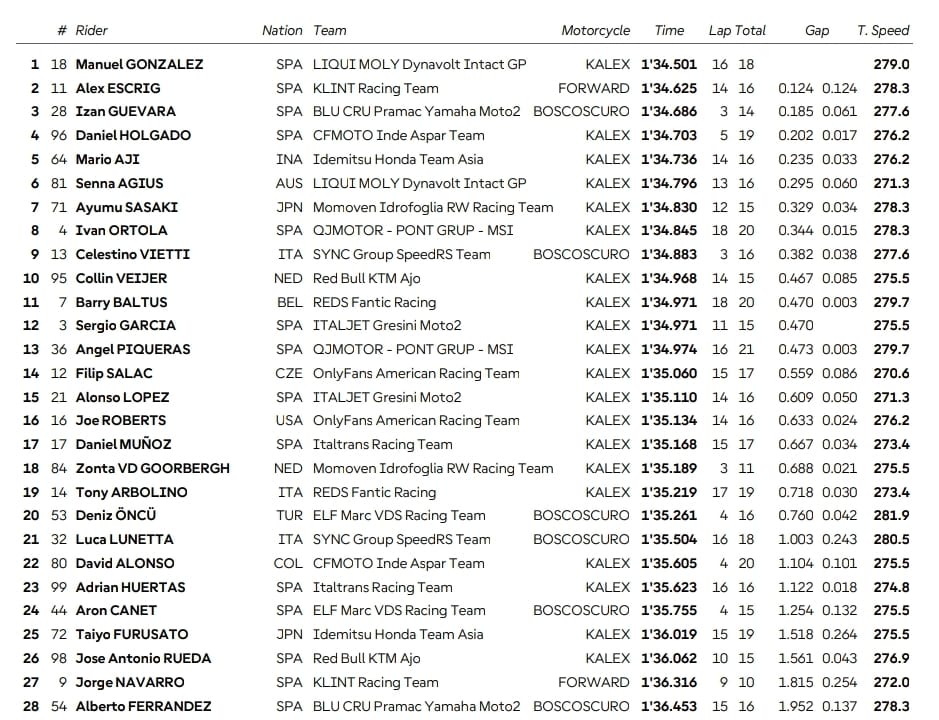The width and height of the screenshot is (939, 720).
Task: Select Barry BALTUS in position 11
Action: click(121, 302)
